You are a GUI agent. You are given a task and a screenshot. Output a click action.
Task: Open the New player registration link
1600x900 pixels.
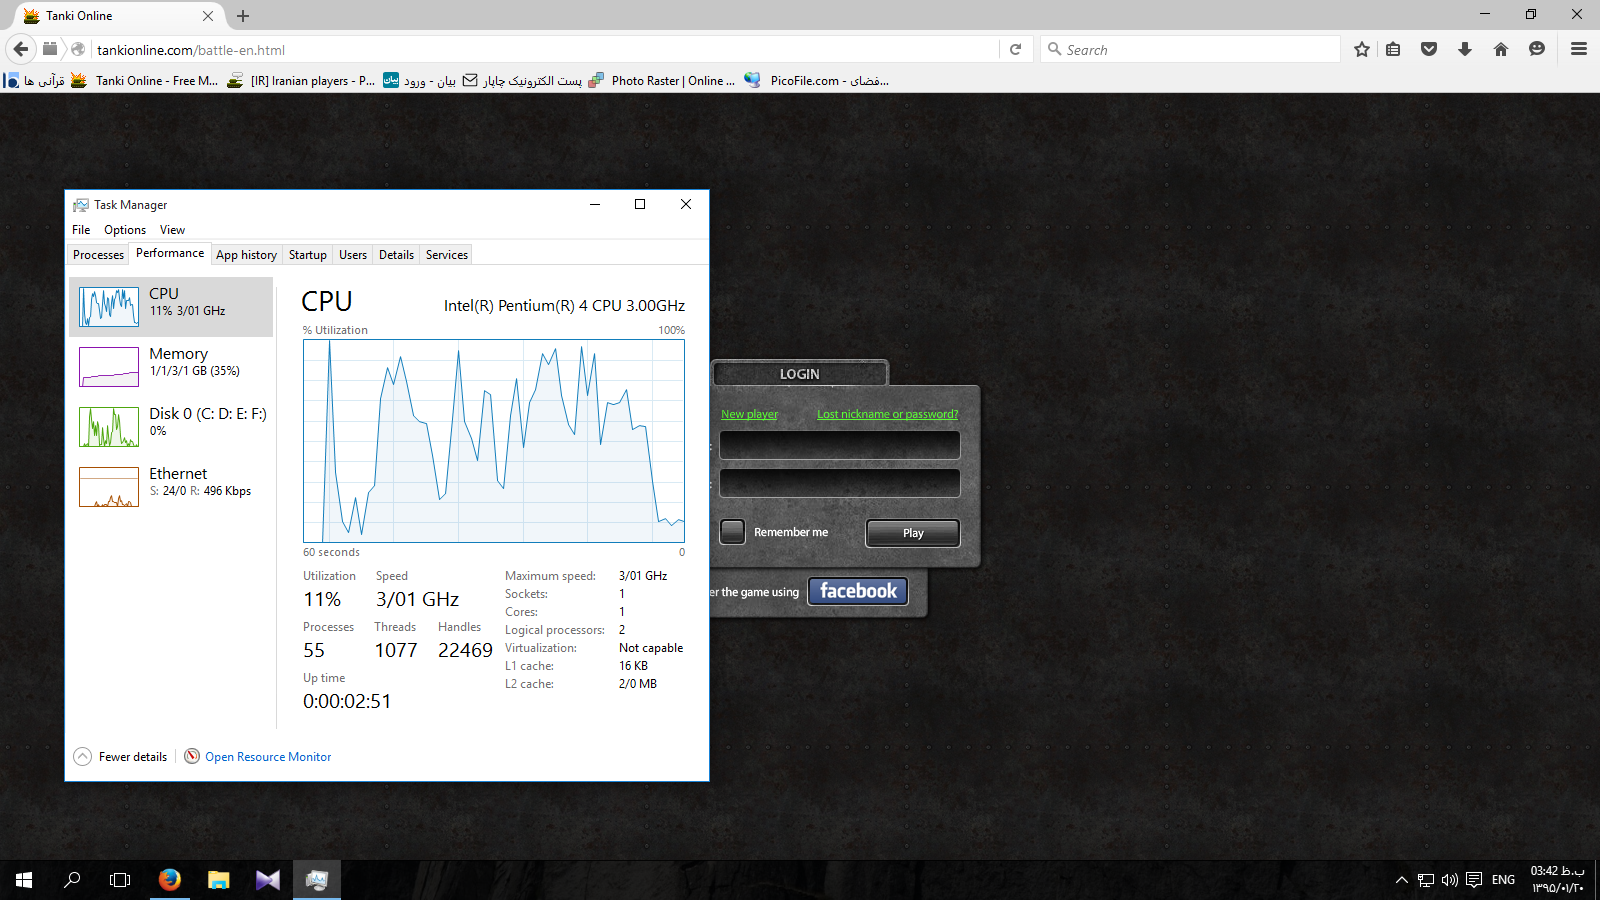tap(749, 414)
